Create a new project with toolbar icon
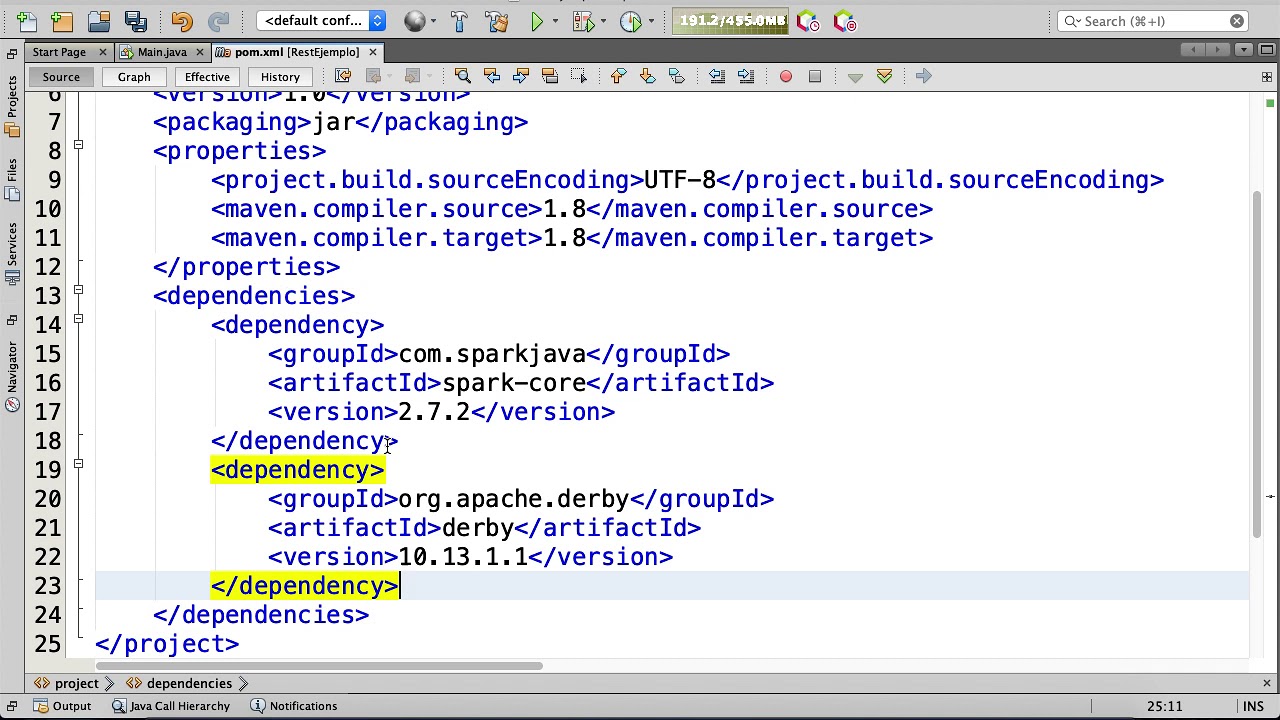 point(61,21)
